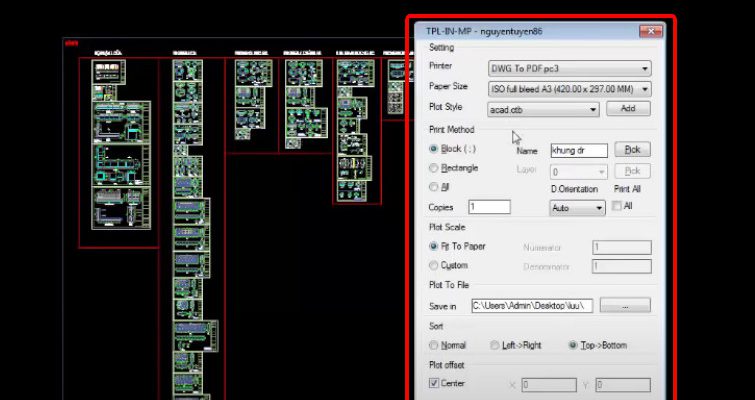Click the Save in folder path field
Screen dimensions: 755x400
(x=532, y=306)
